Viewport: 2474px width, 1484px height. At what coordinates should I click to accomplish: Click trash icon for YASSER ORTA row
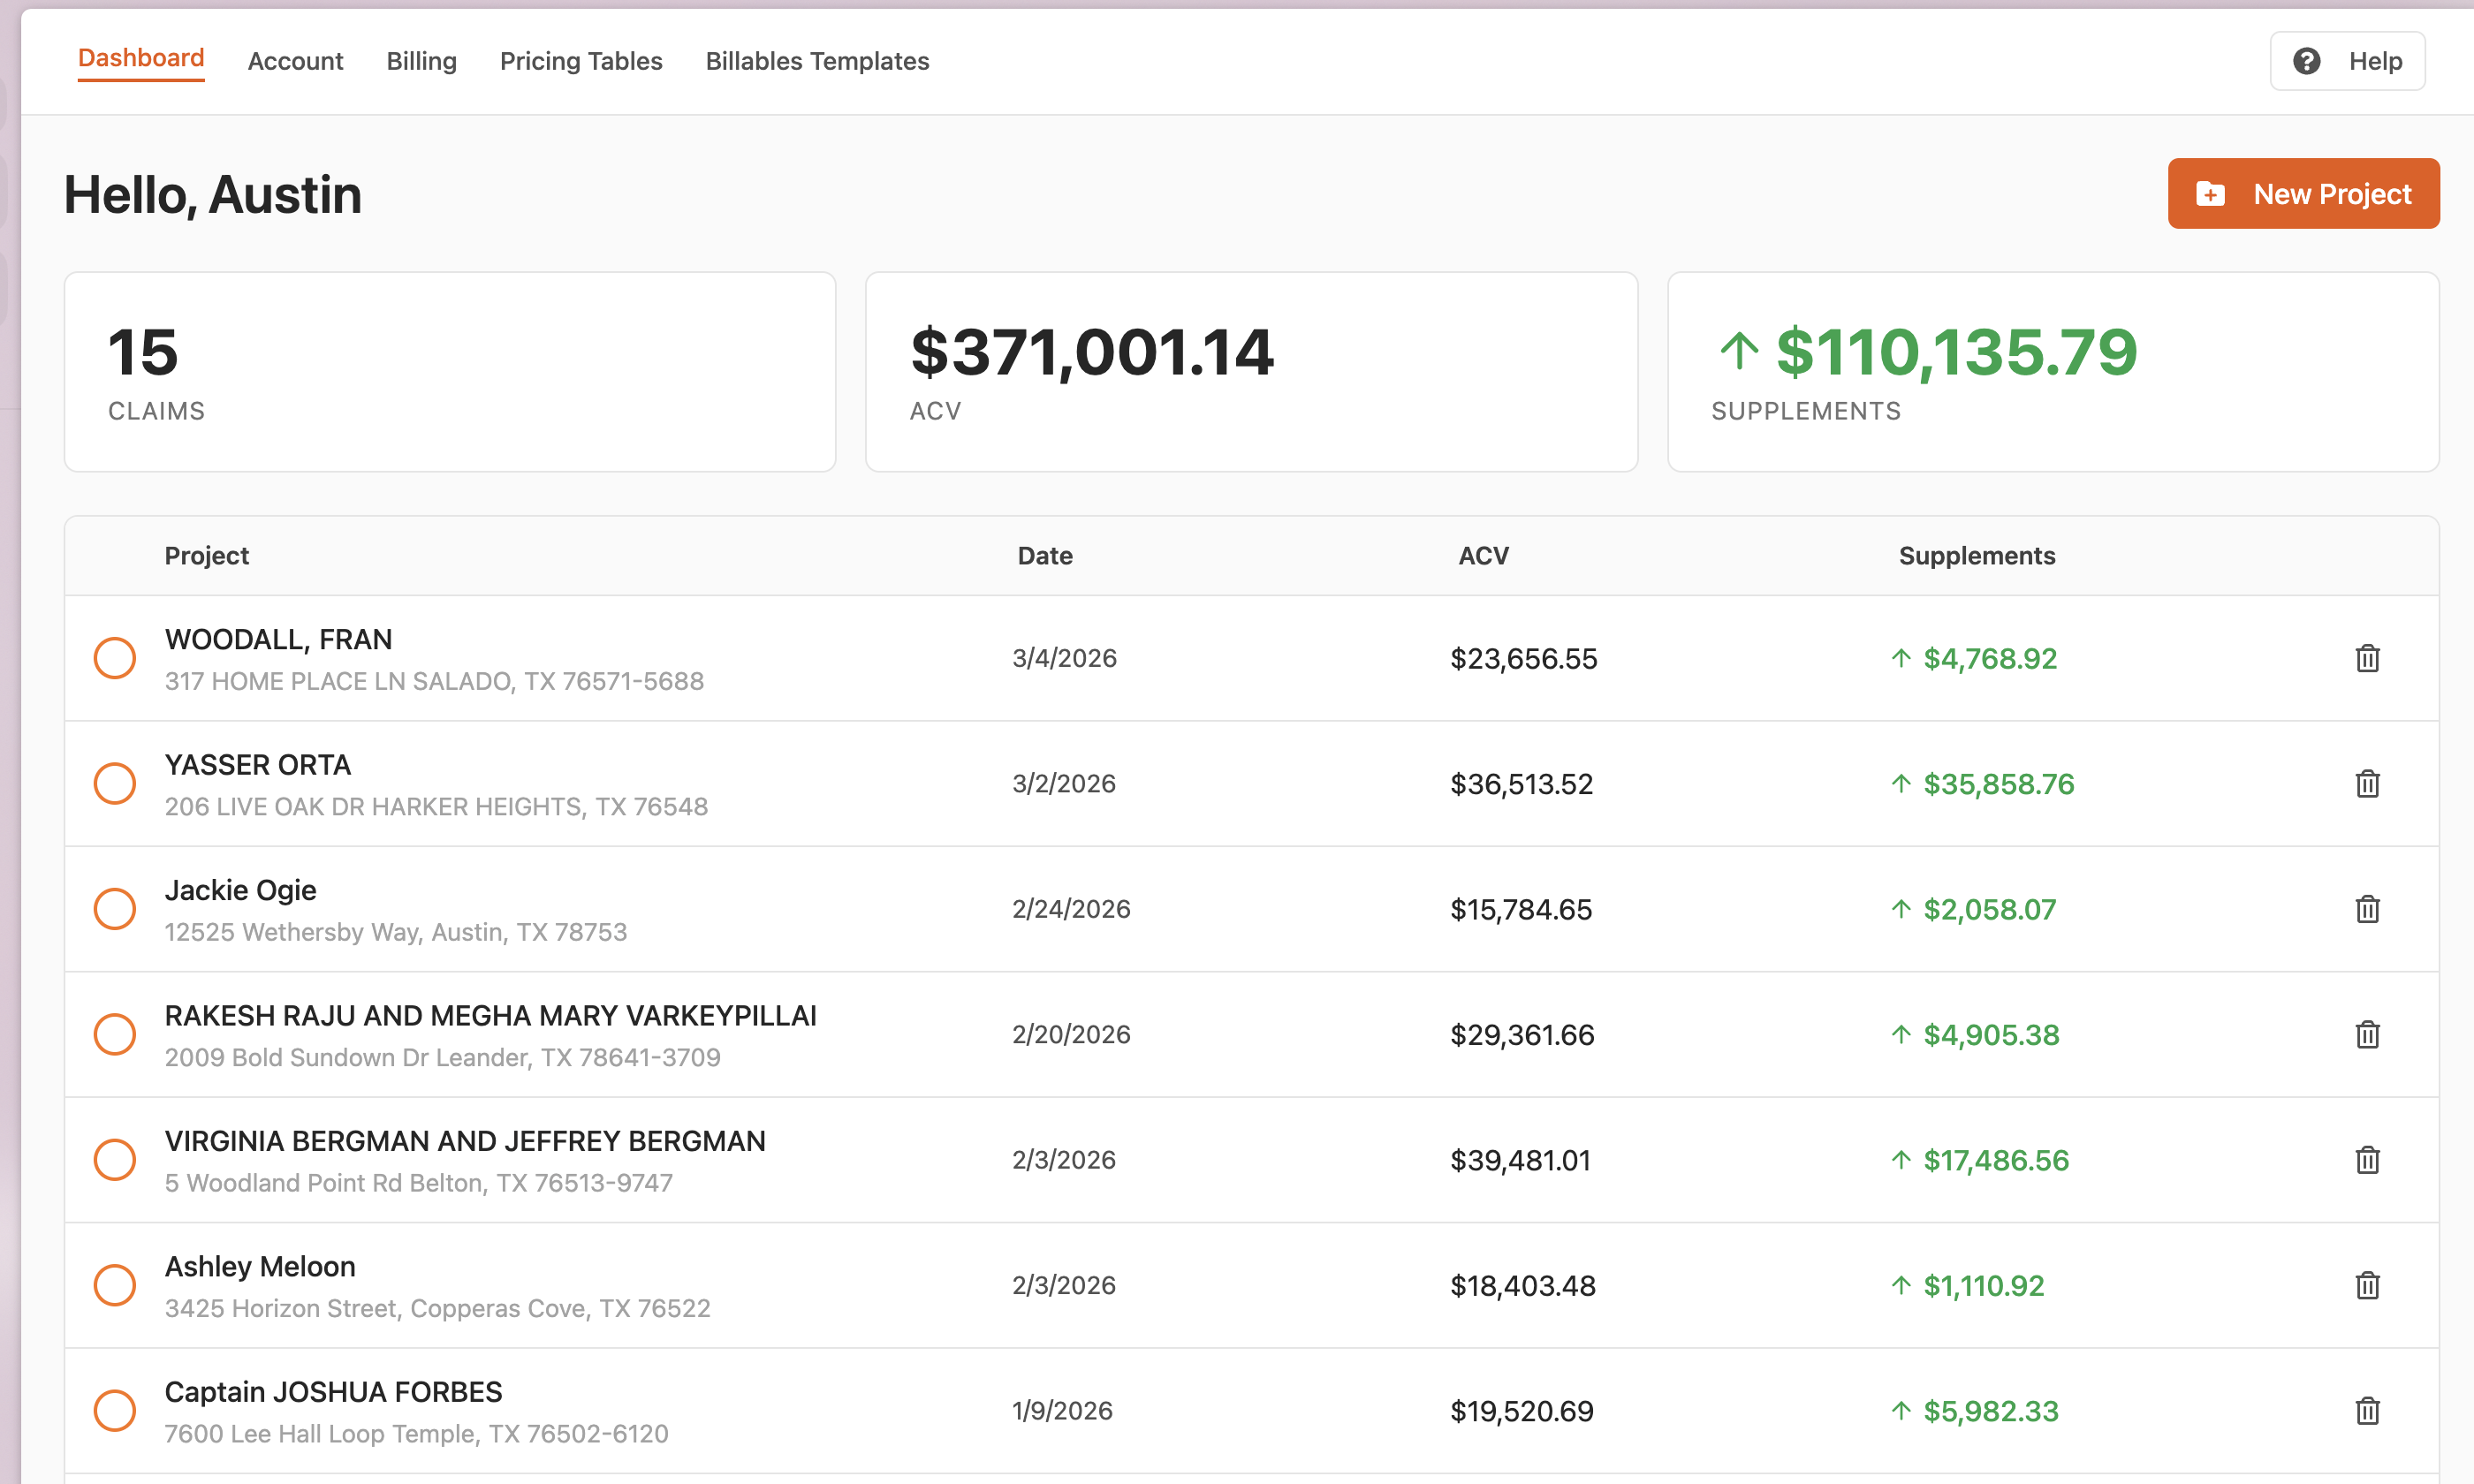point(2366,784)
